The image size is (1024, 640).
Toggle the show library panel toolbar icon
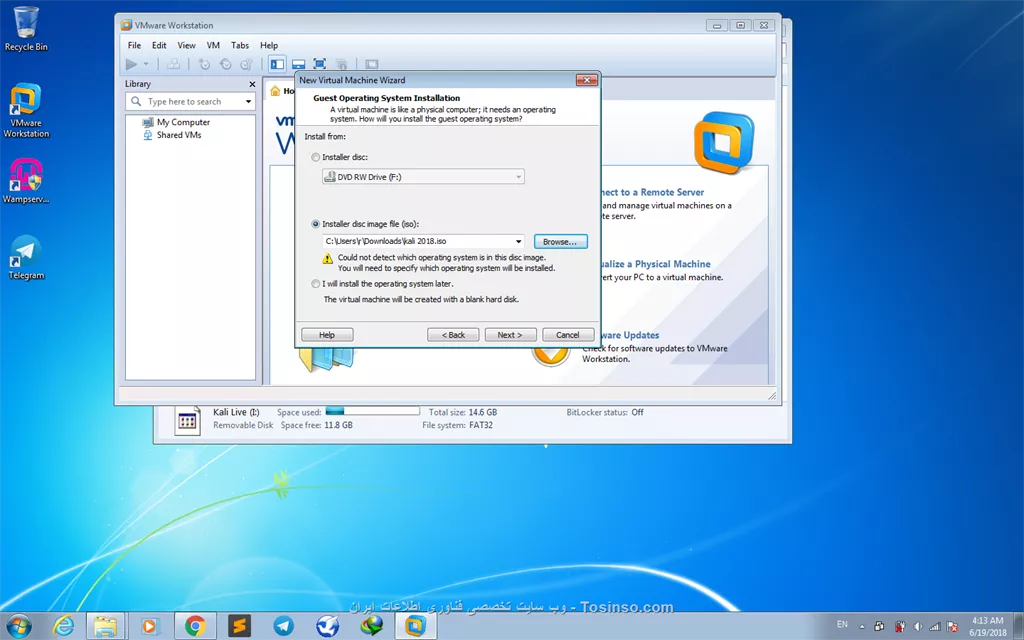(x=278, y=64)
